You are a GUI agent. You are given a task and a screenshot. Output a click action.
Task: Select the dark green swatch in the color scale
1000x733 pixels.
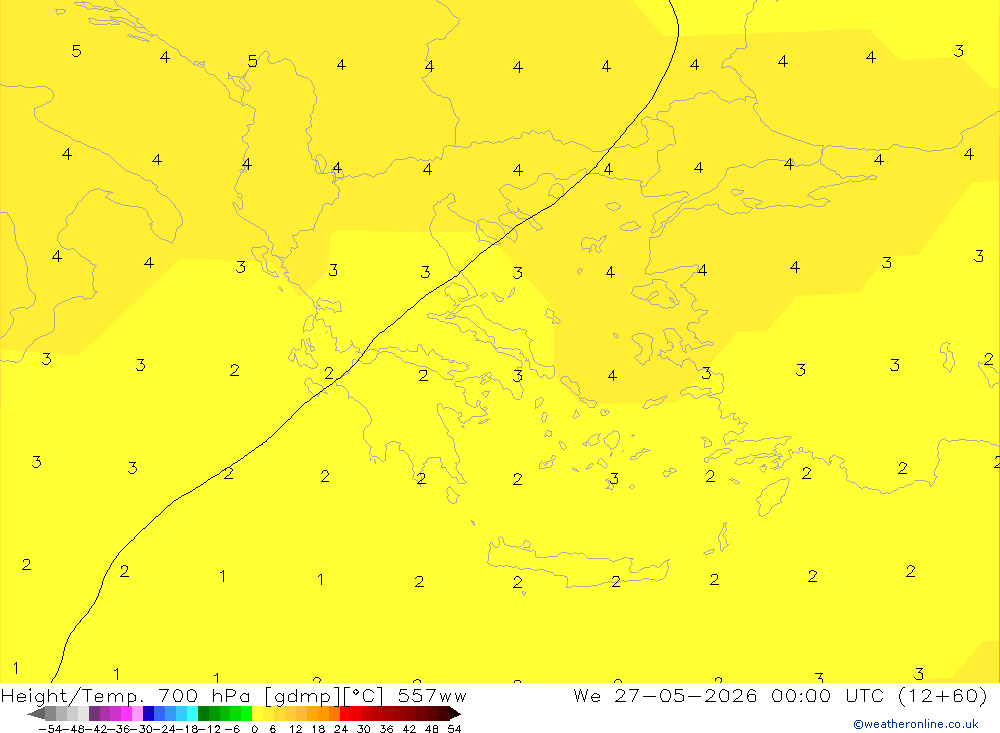coord(203,713)
